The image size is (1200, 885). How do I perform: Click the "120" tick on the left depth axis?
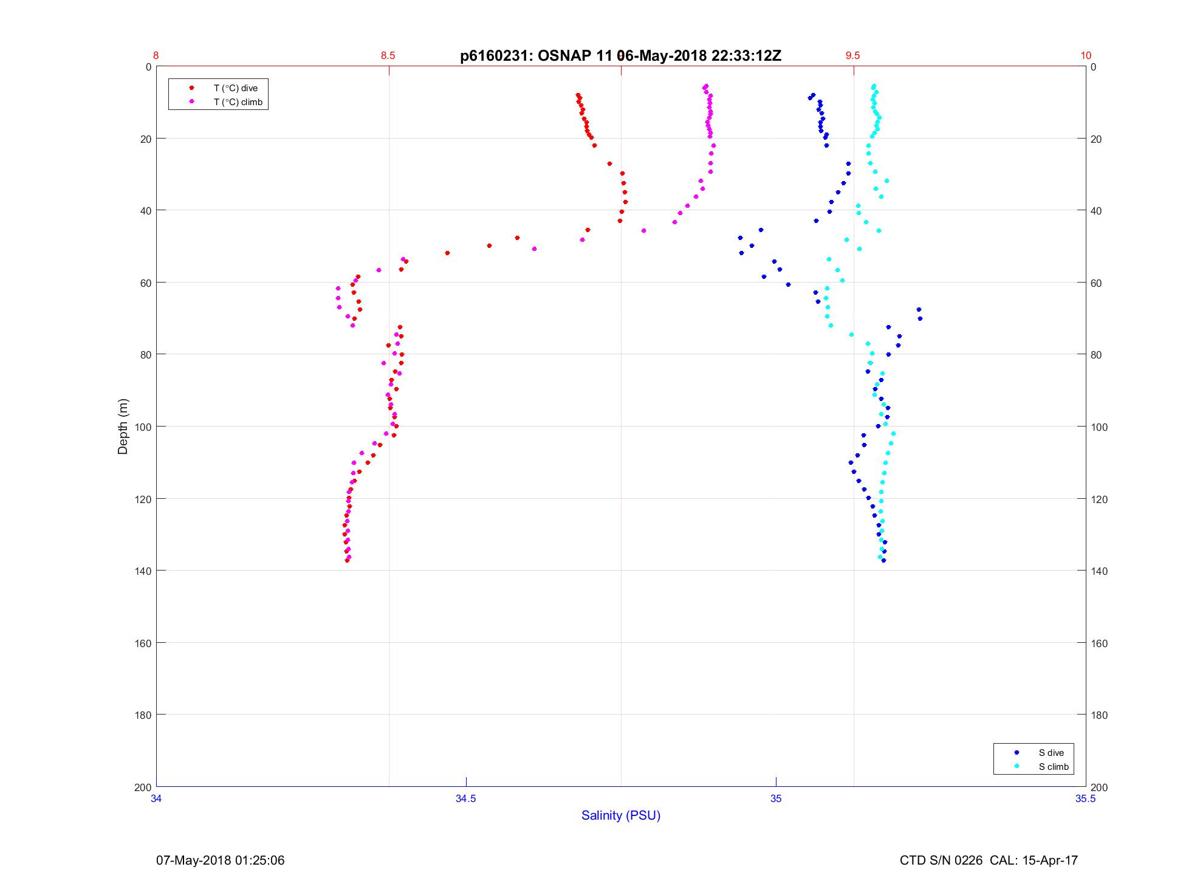click(x=142, y=499)
